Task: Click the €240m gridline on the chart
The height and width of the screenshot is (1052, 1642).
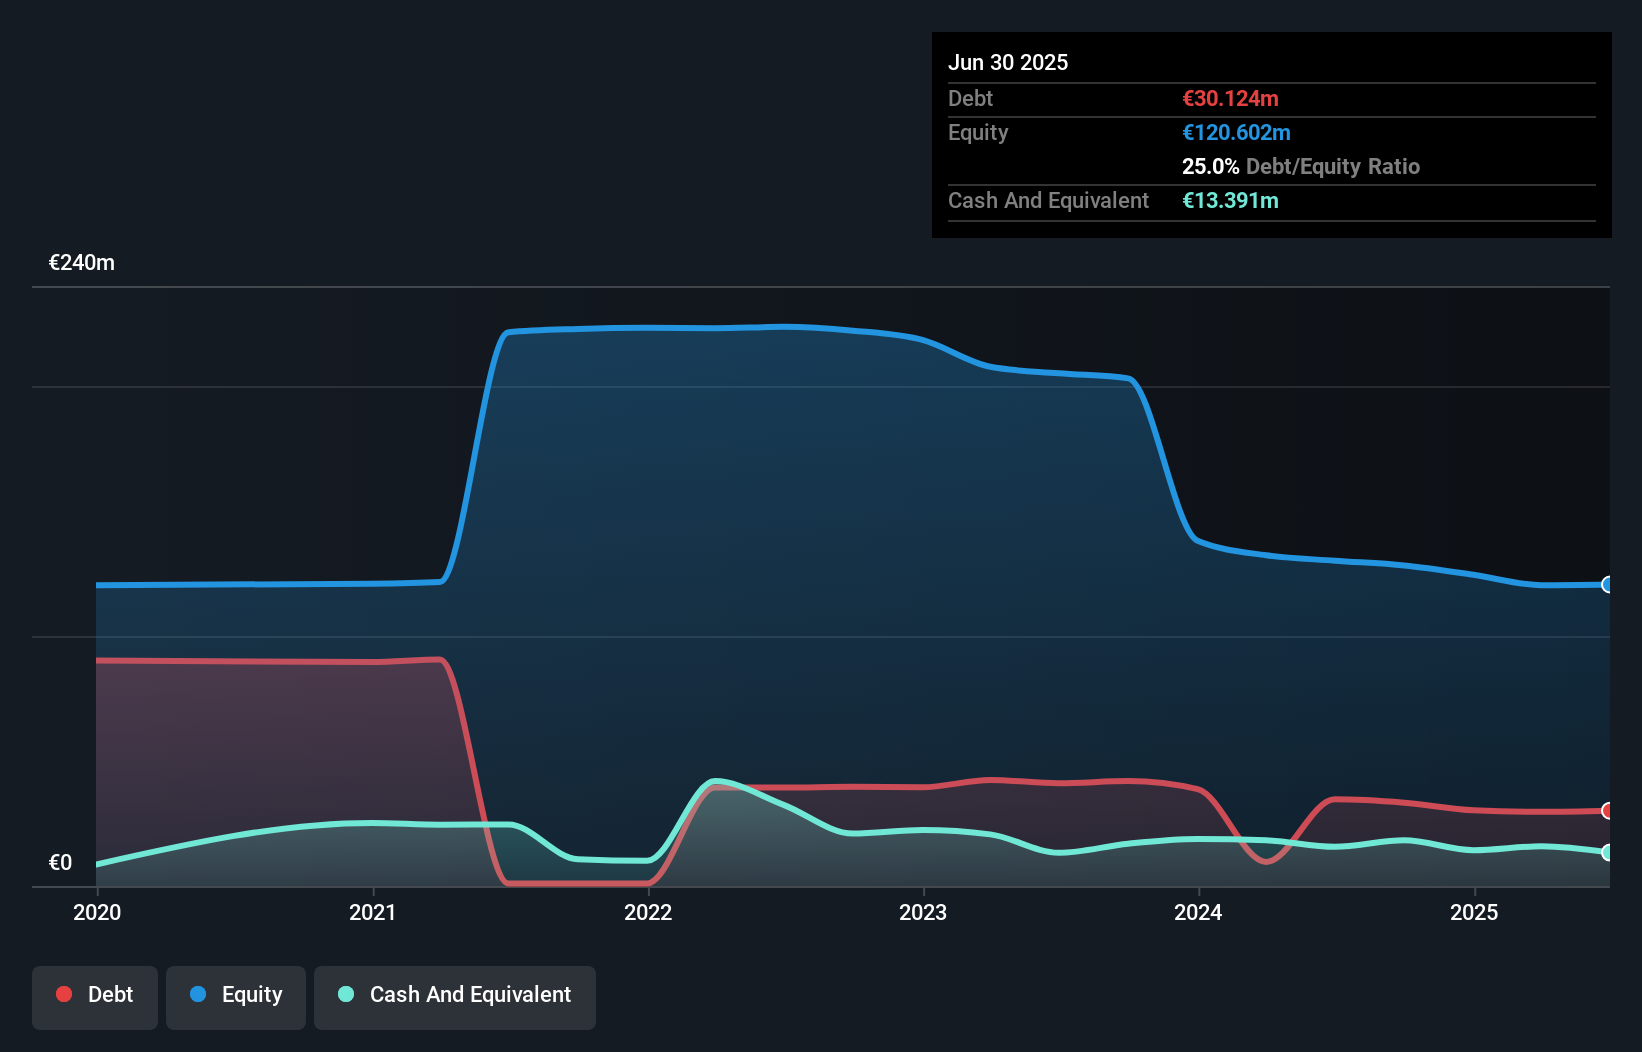Action: [x=800, y=286]
